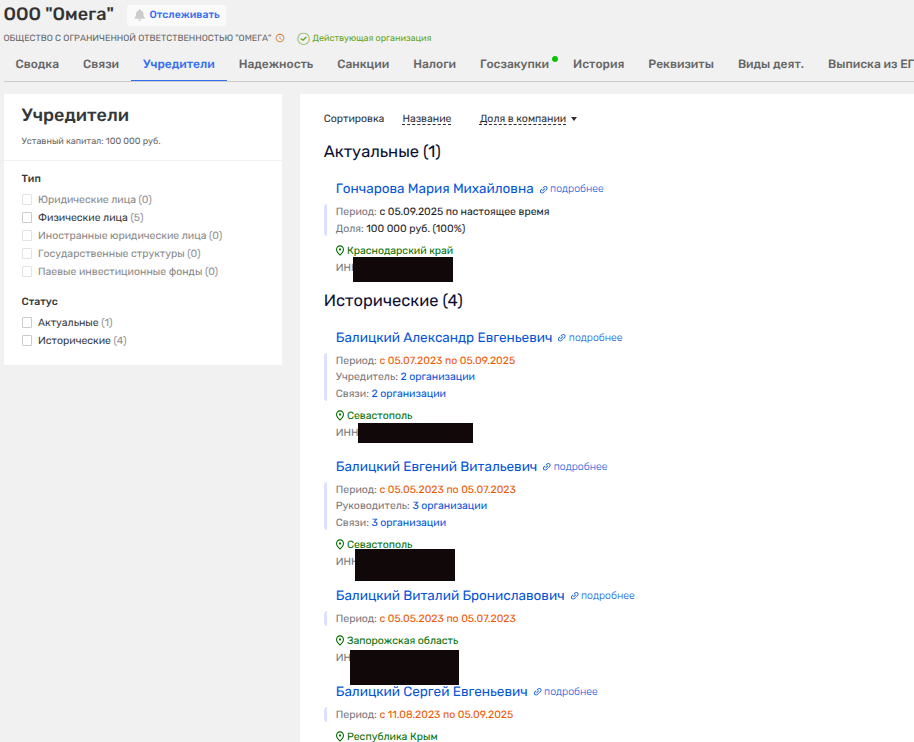Click the location pin icon next to Запорожская область
The image size is (914, 742).
pyautogui.click(x=340, y=641)
